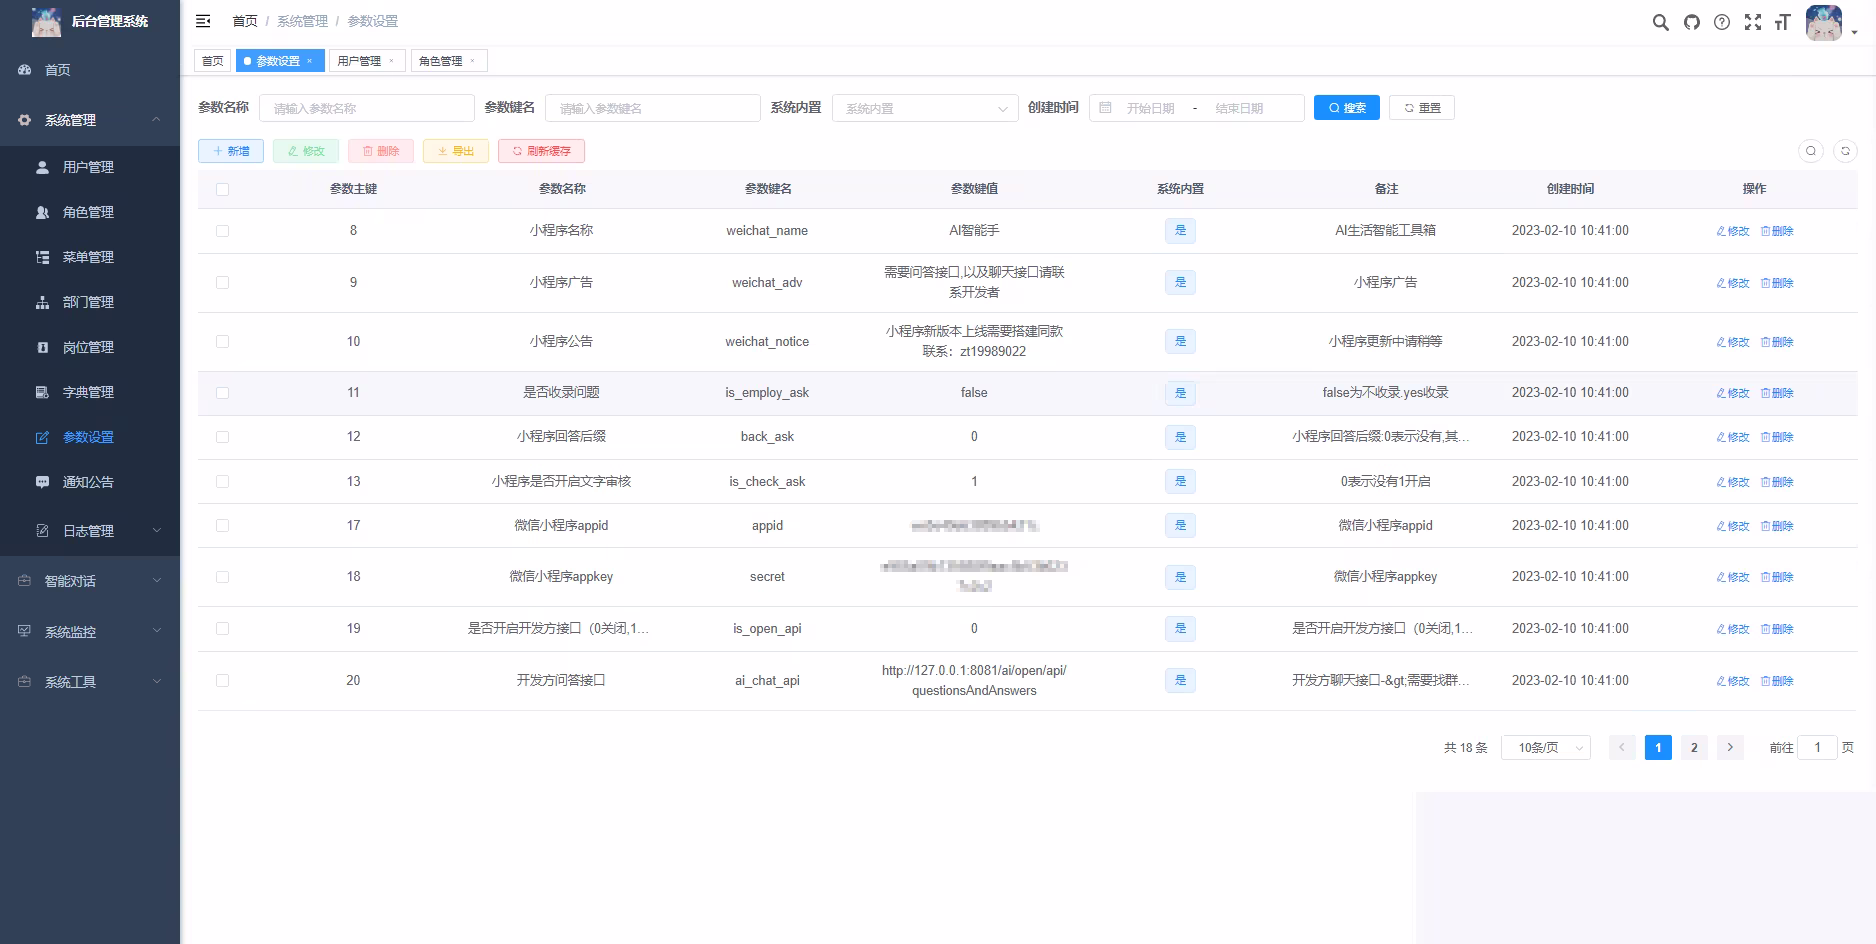Image resolution: width=1876 pixels, height=944 pixels.
Task: Expand the 系统监控 sidebar menu
Action: click(x=90, y=632)
